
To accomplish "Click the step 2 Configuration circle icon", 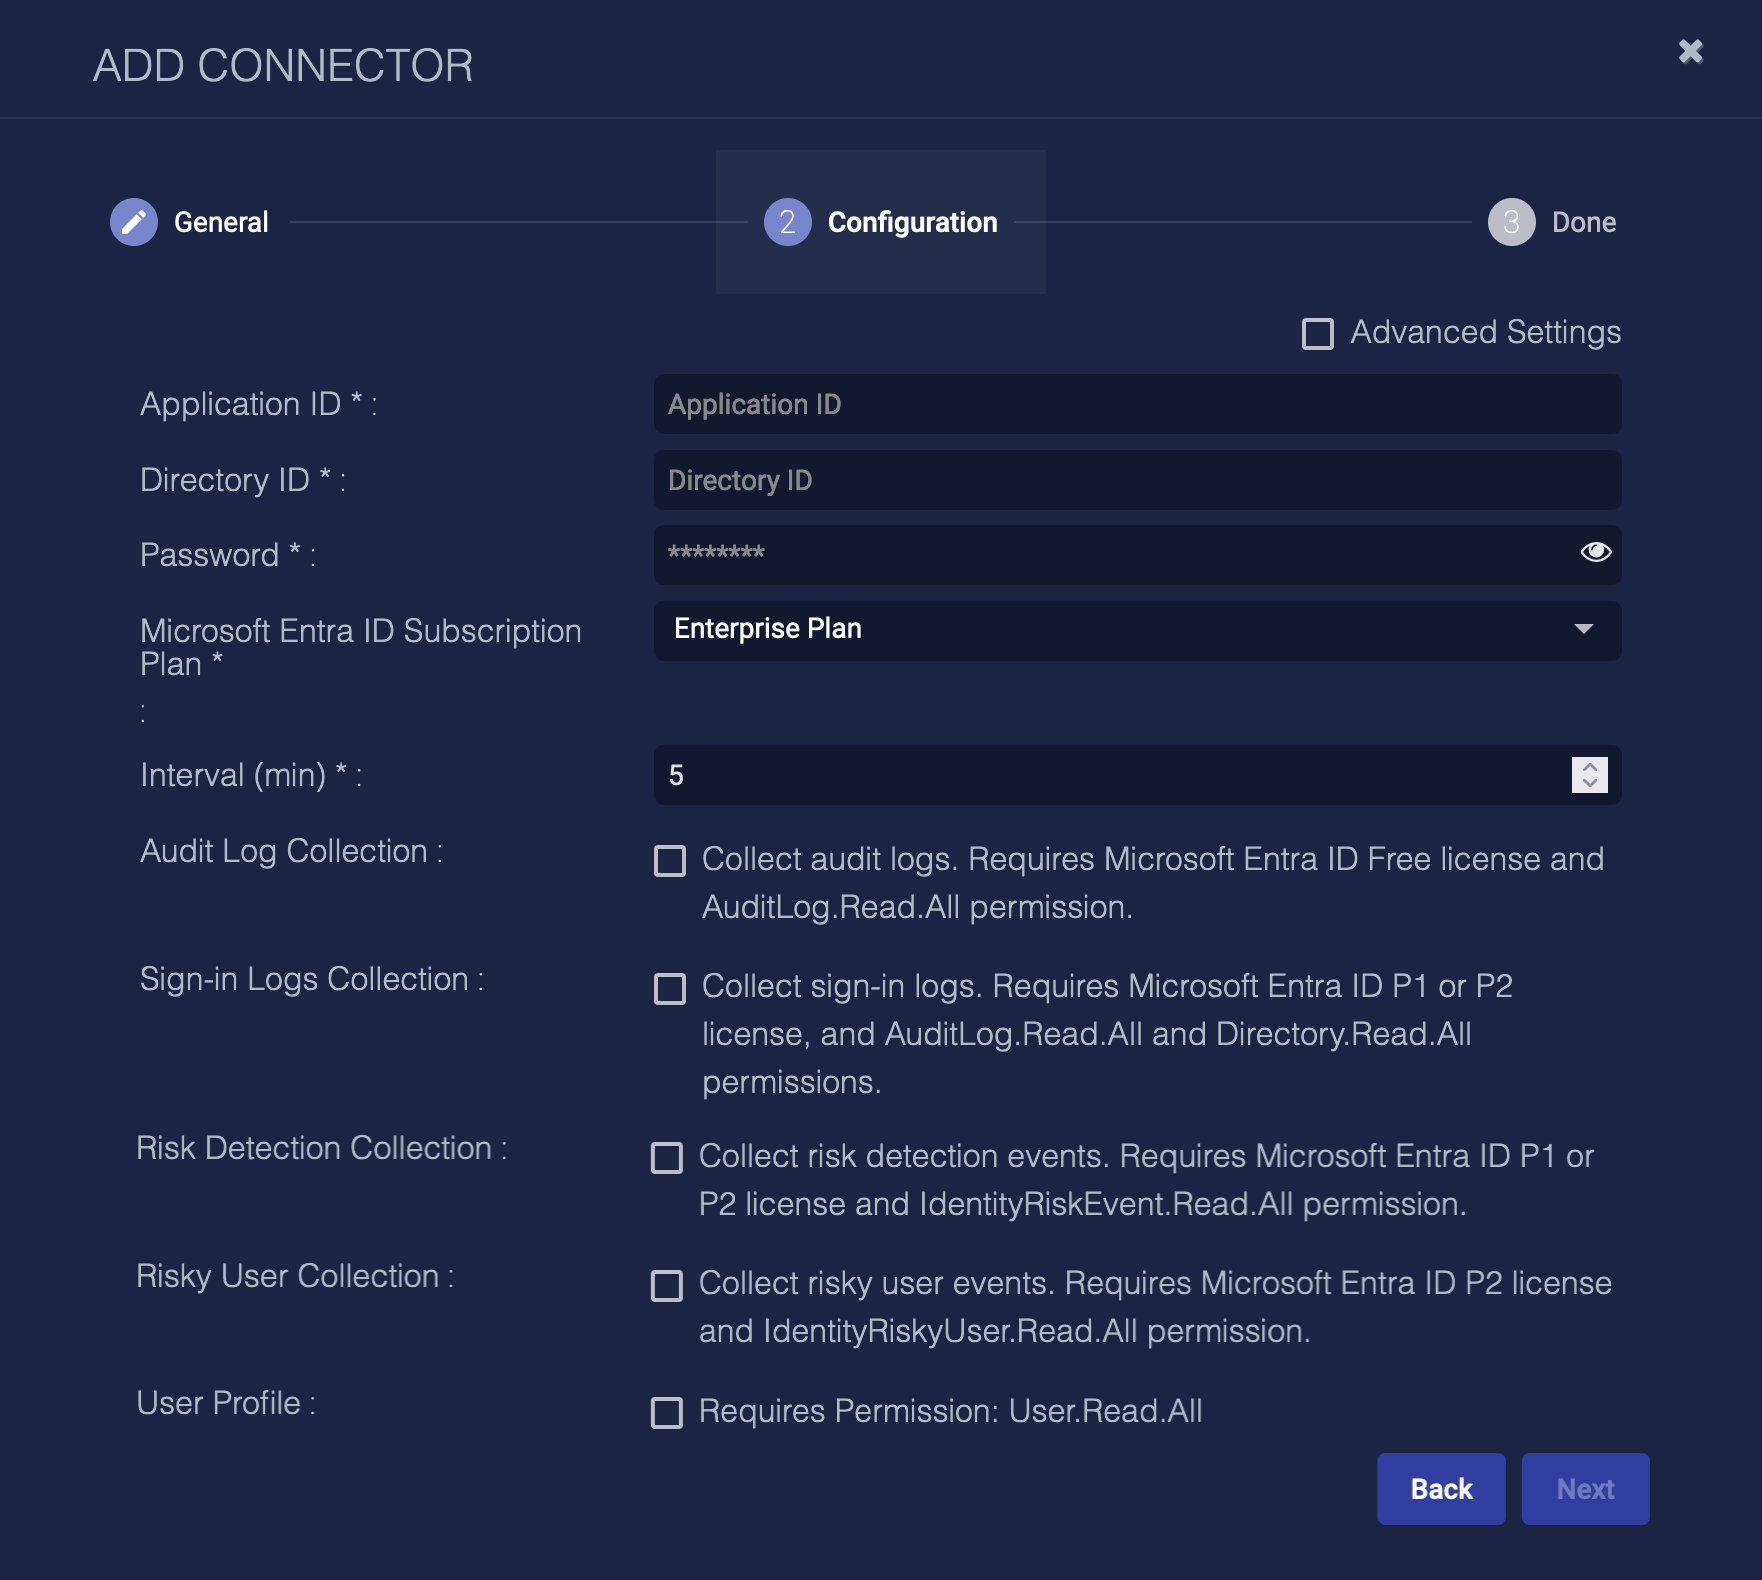I will (x=787, y=222).
